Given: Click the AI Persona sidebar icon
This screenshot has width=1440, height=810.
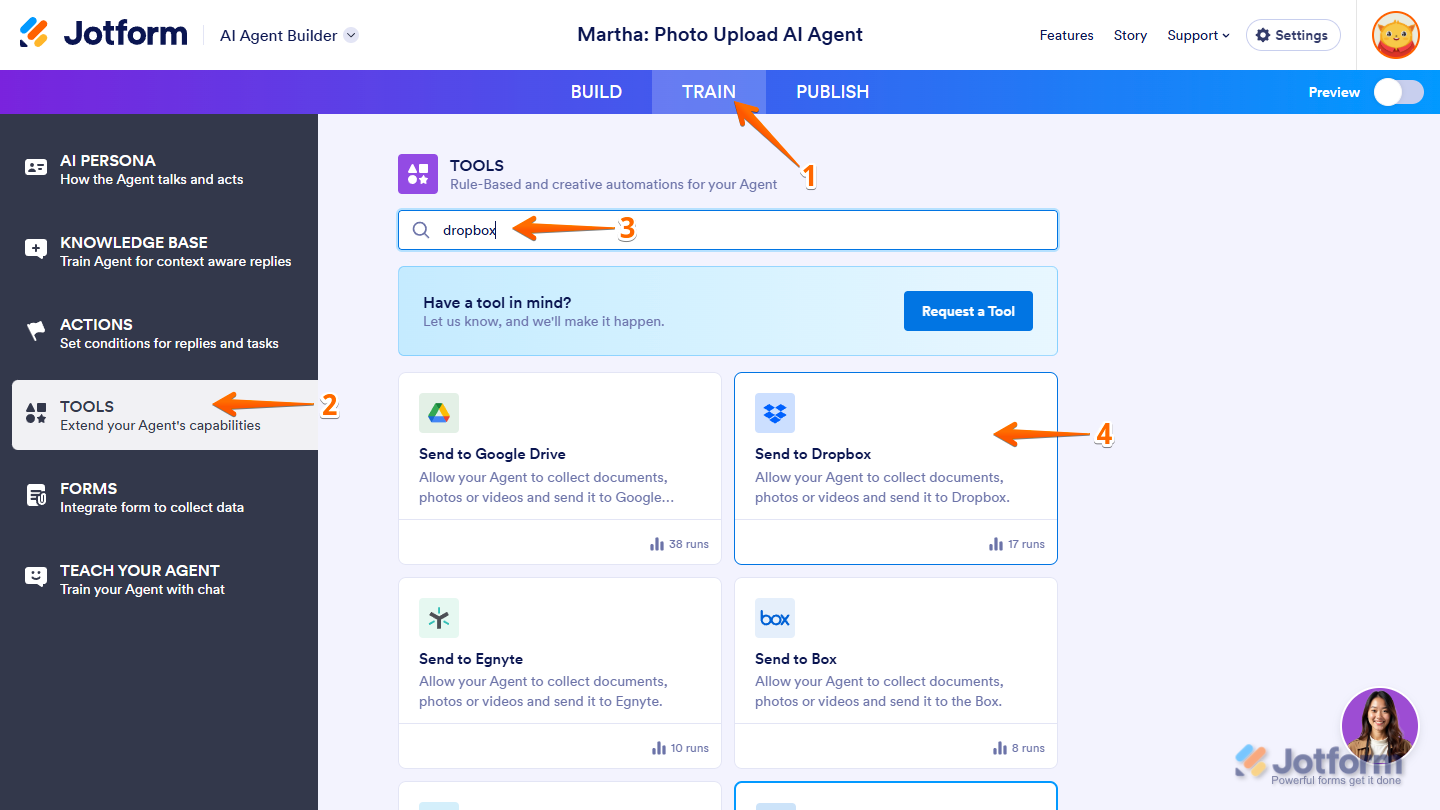Looking at the screenshot, I should 36,168.
